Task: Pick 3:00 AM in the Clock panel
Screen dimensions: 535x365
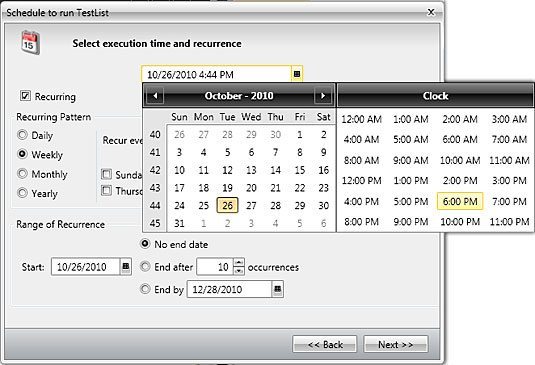Action: point(509,119)
